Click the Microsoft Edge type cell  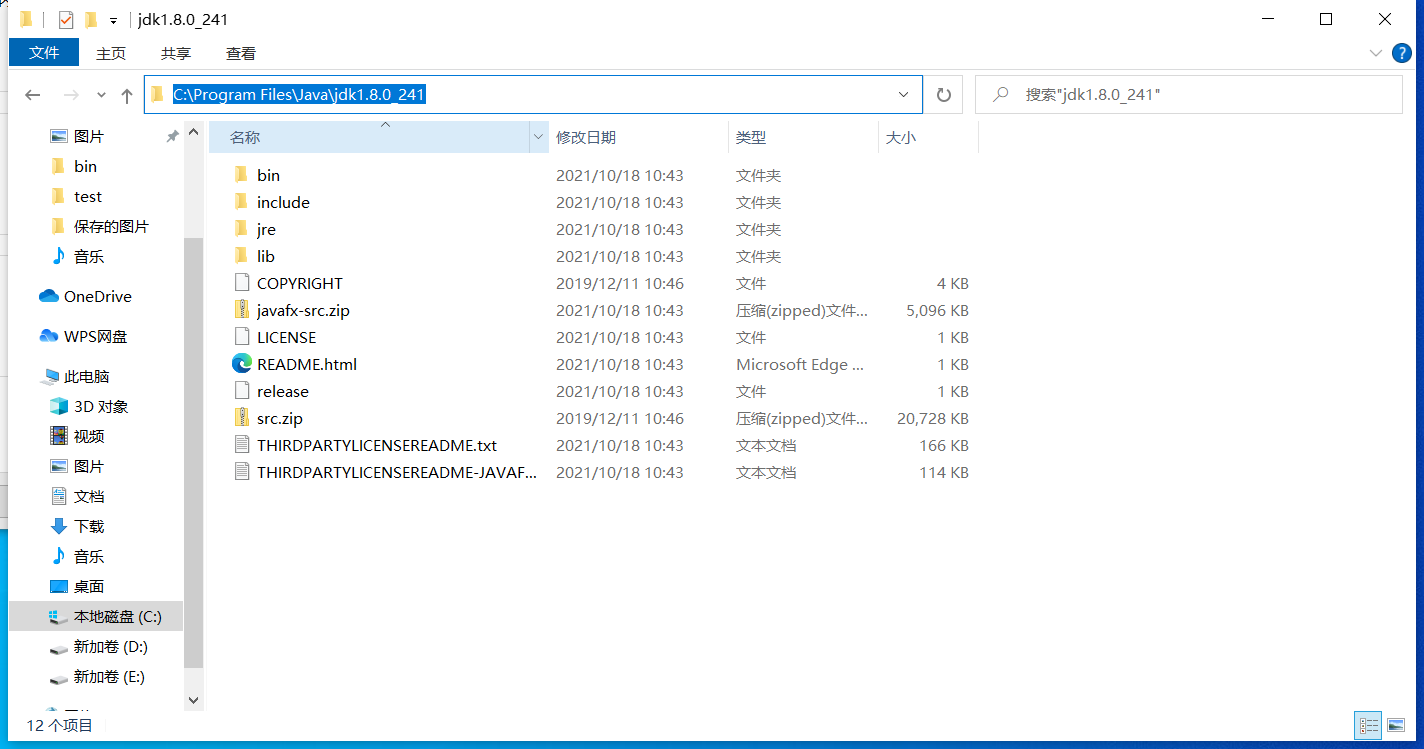pyautogui.click(x=800, y=364)
